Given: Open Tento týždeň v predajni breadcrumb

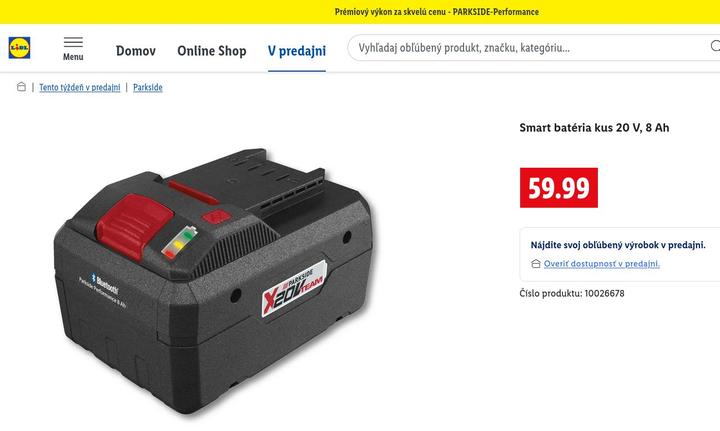Looking at the screenshot, I should [x=80, y=87].
